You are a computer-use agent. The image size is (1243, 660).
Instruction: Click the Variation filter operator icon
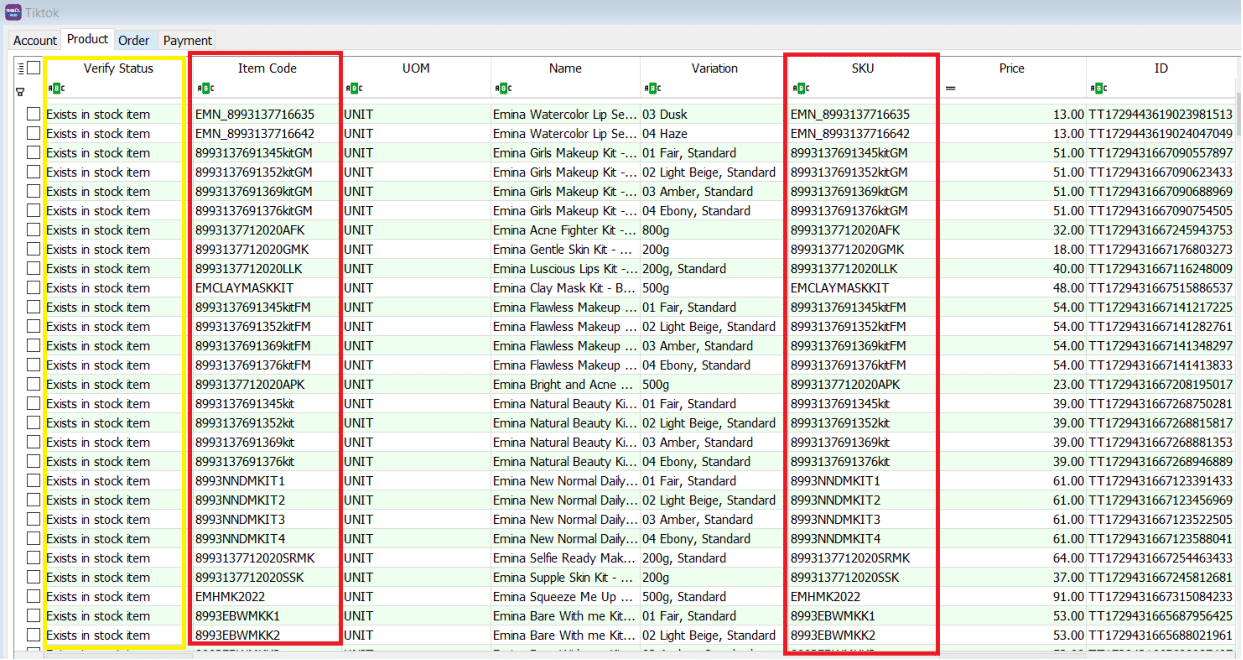click(651, 89)
